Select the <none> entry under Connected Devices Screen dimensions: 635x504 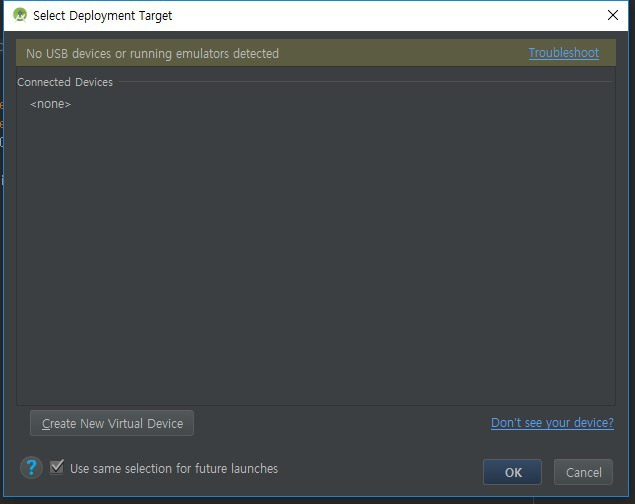pyautogui.click(x=51, y=104)
